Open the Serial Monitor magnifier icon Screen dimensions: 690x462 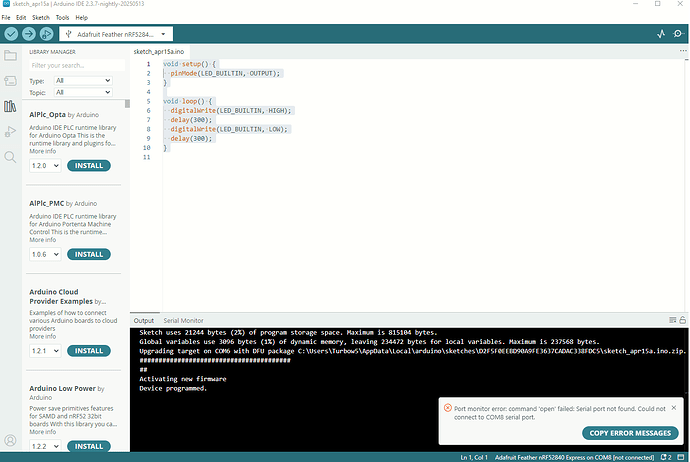(679, 34)
